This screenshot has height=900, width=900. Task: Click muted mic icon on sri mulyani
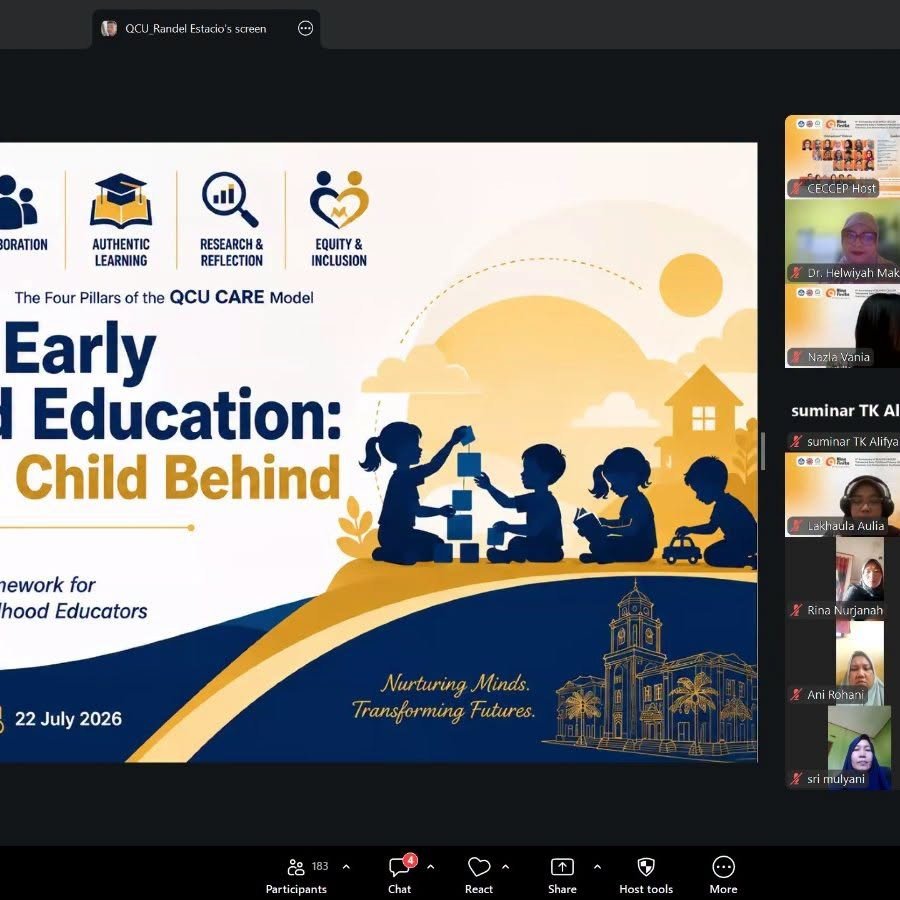[796, 779]
